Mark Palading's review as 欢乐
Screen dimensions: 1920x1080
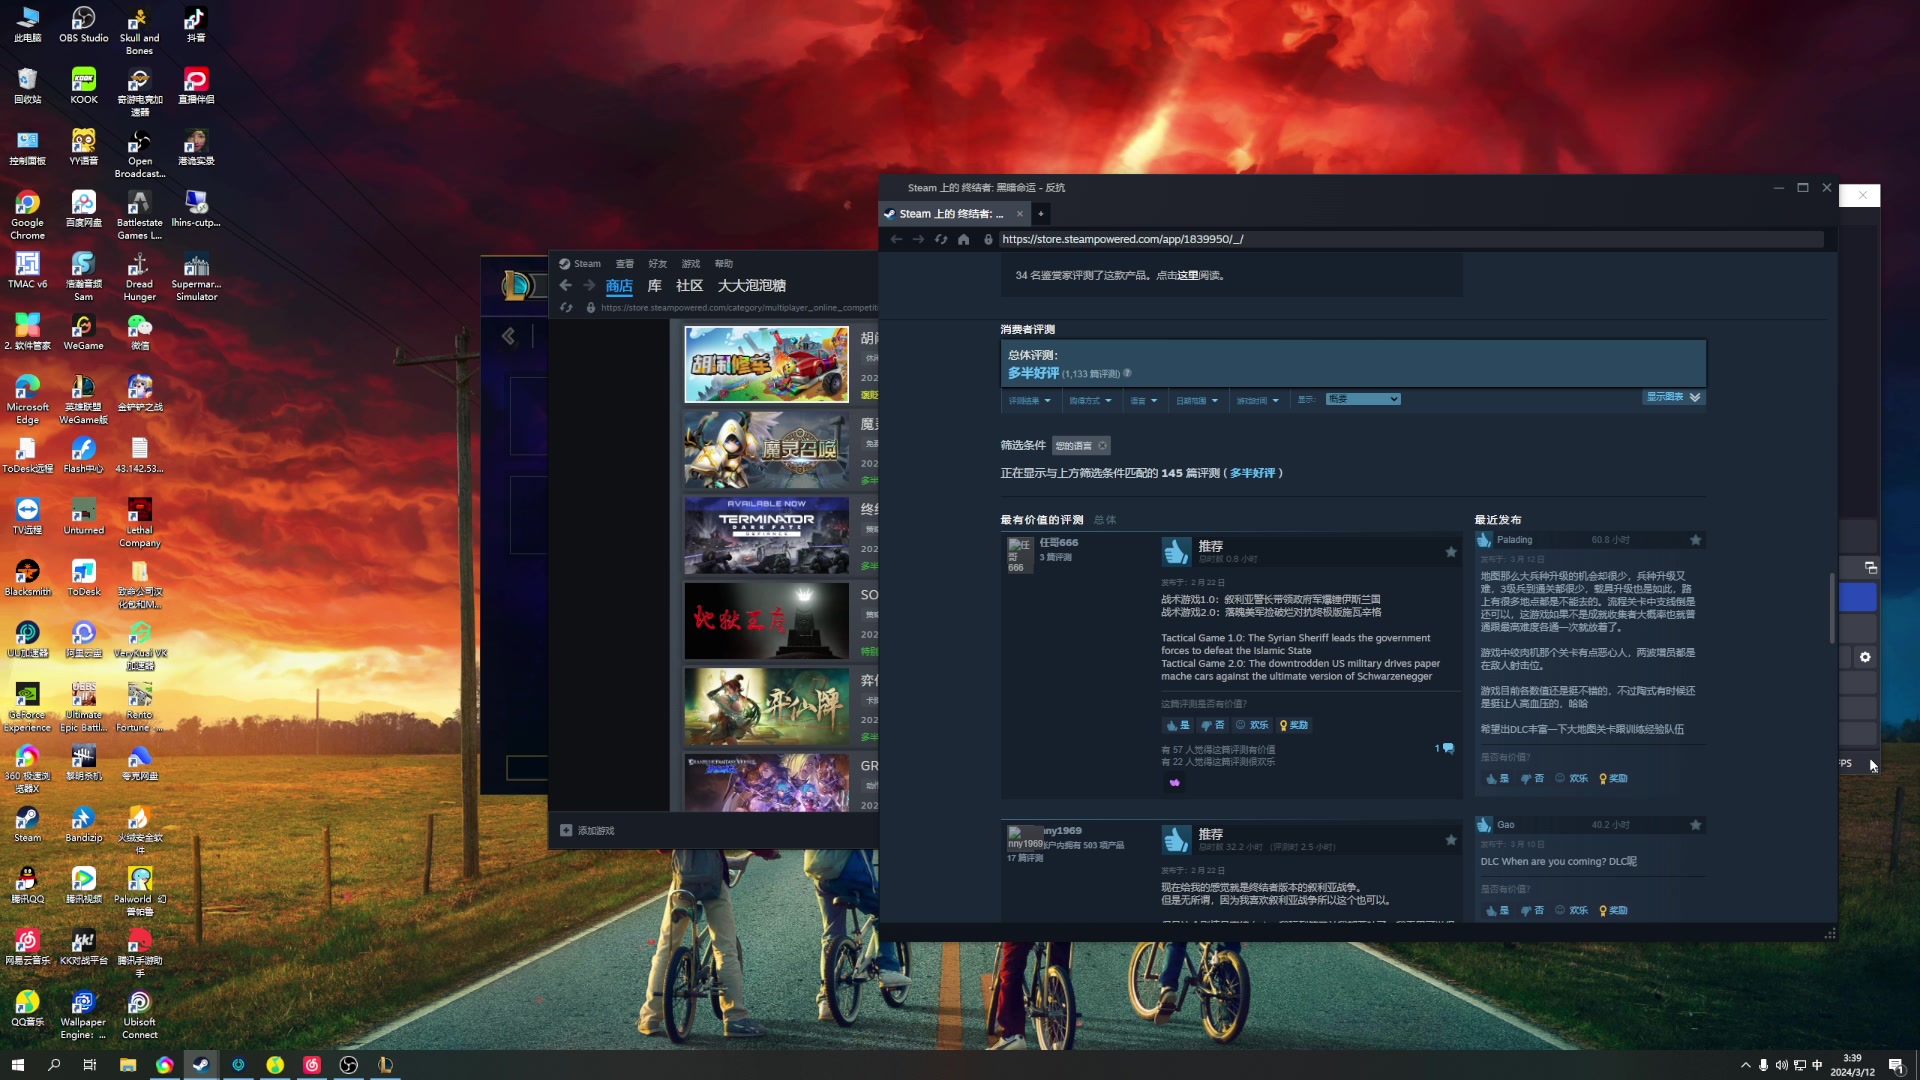click(1571, 778)
